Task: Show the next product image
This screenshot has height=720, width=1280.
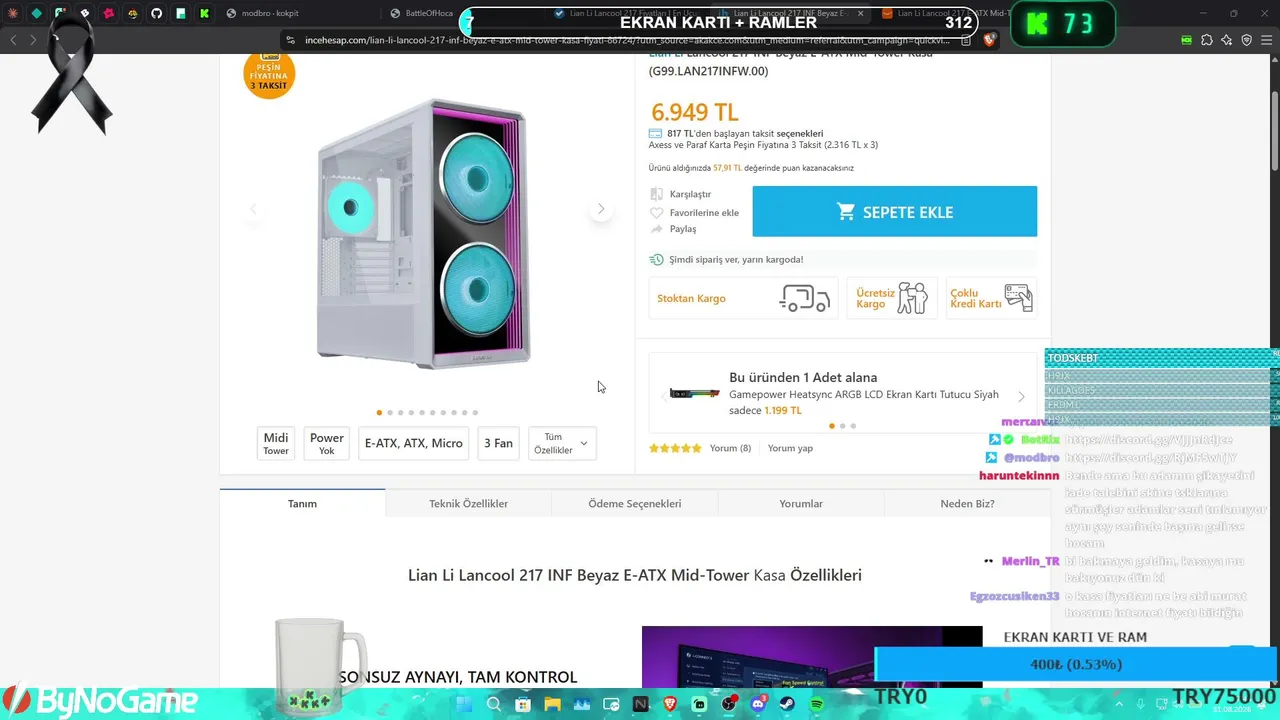Action: (x=600, y=209)
